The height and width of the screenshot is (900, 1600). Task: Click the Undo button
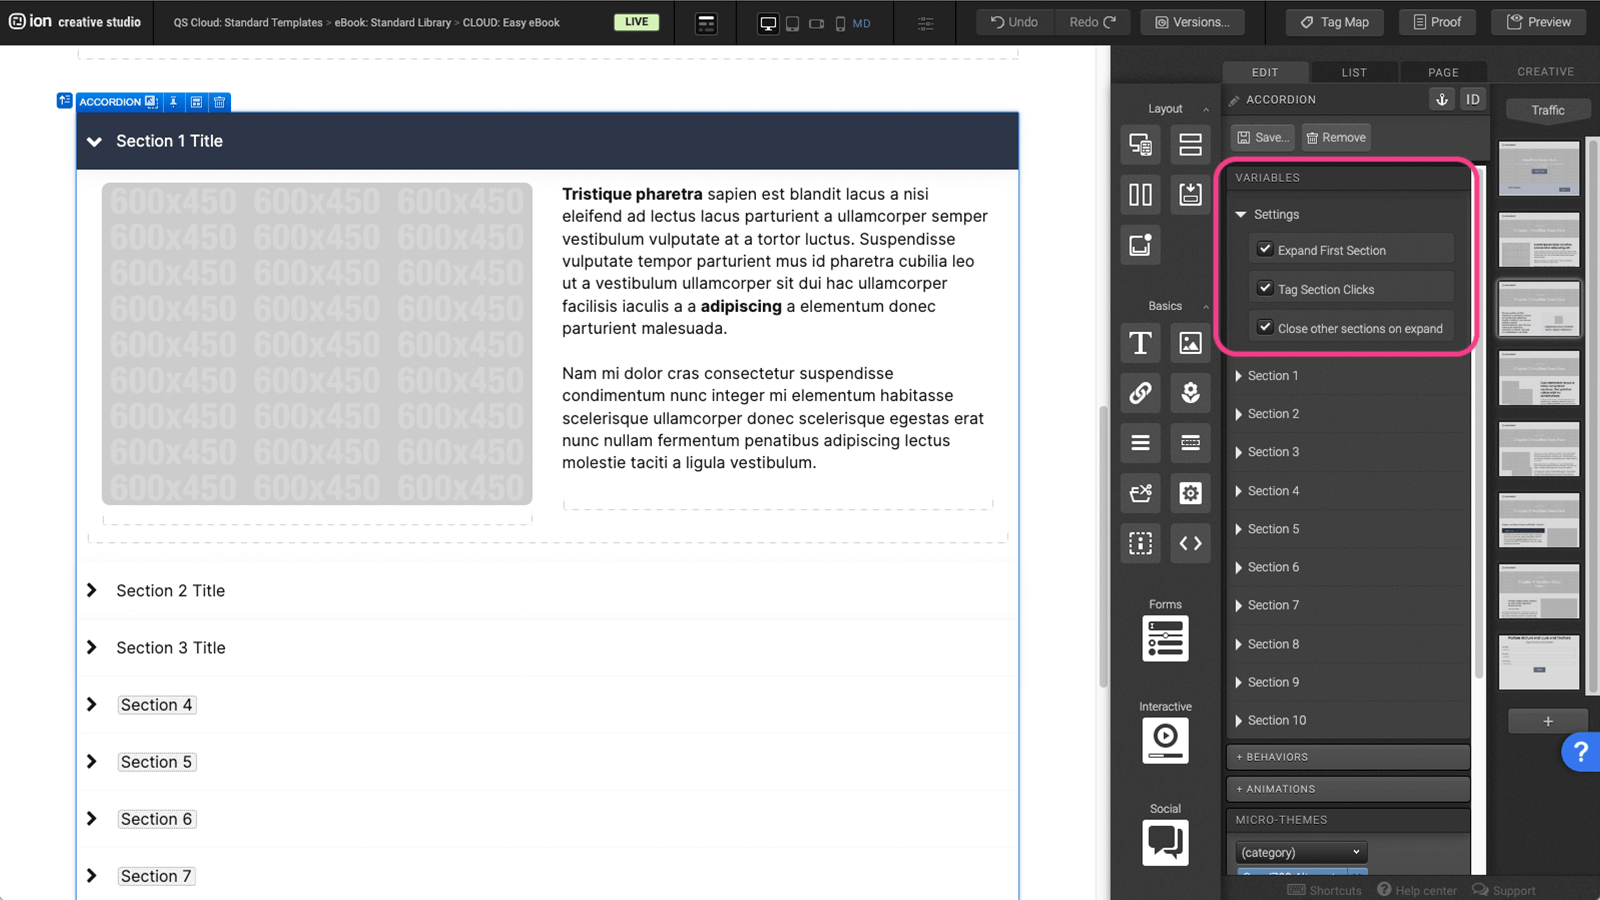coord(1014,22)
